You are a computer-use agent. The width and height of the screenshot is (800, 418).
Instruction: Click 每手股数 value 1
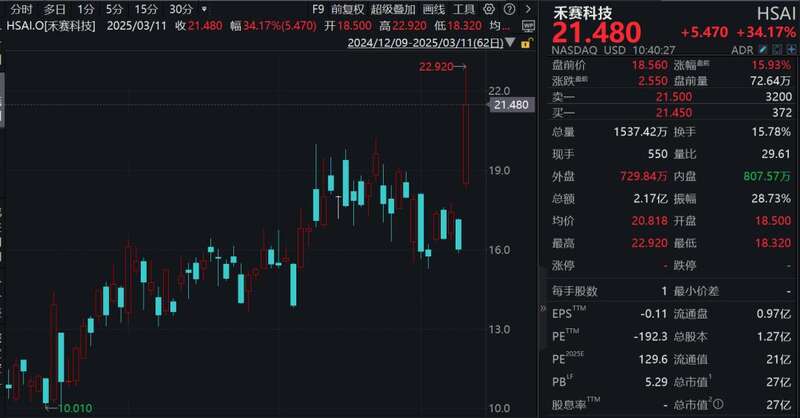point(664,291)
